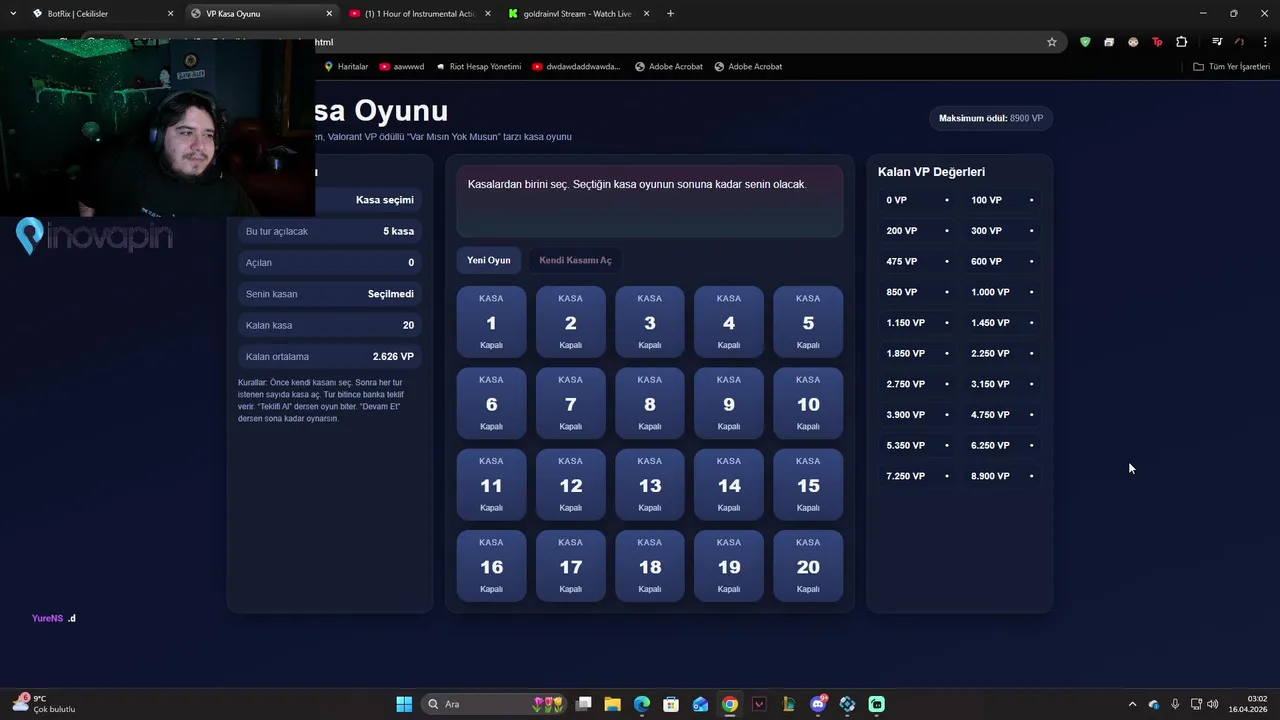Click the Kendi Kasamı Aç button

tap(575, 260)
